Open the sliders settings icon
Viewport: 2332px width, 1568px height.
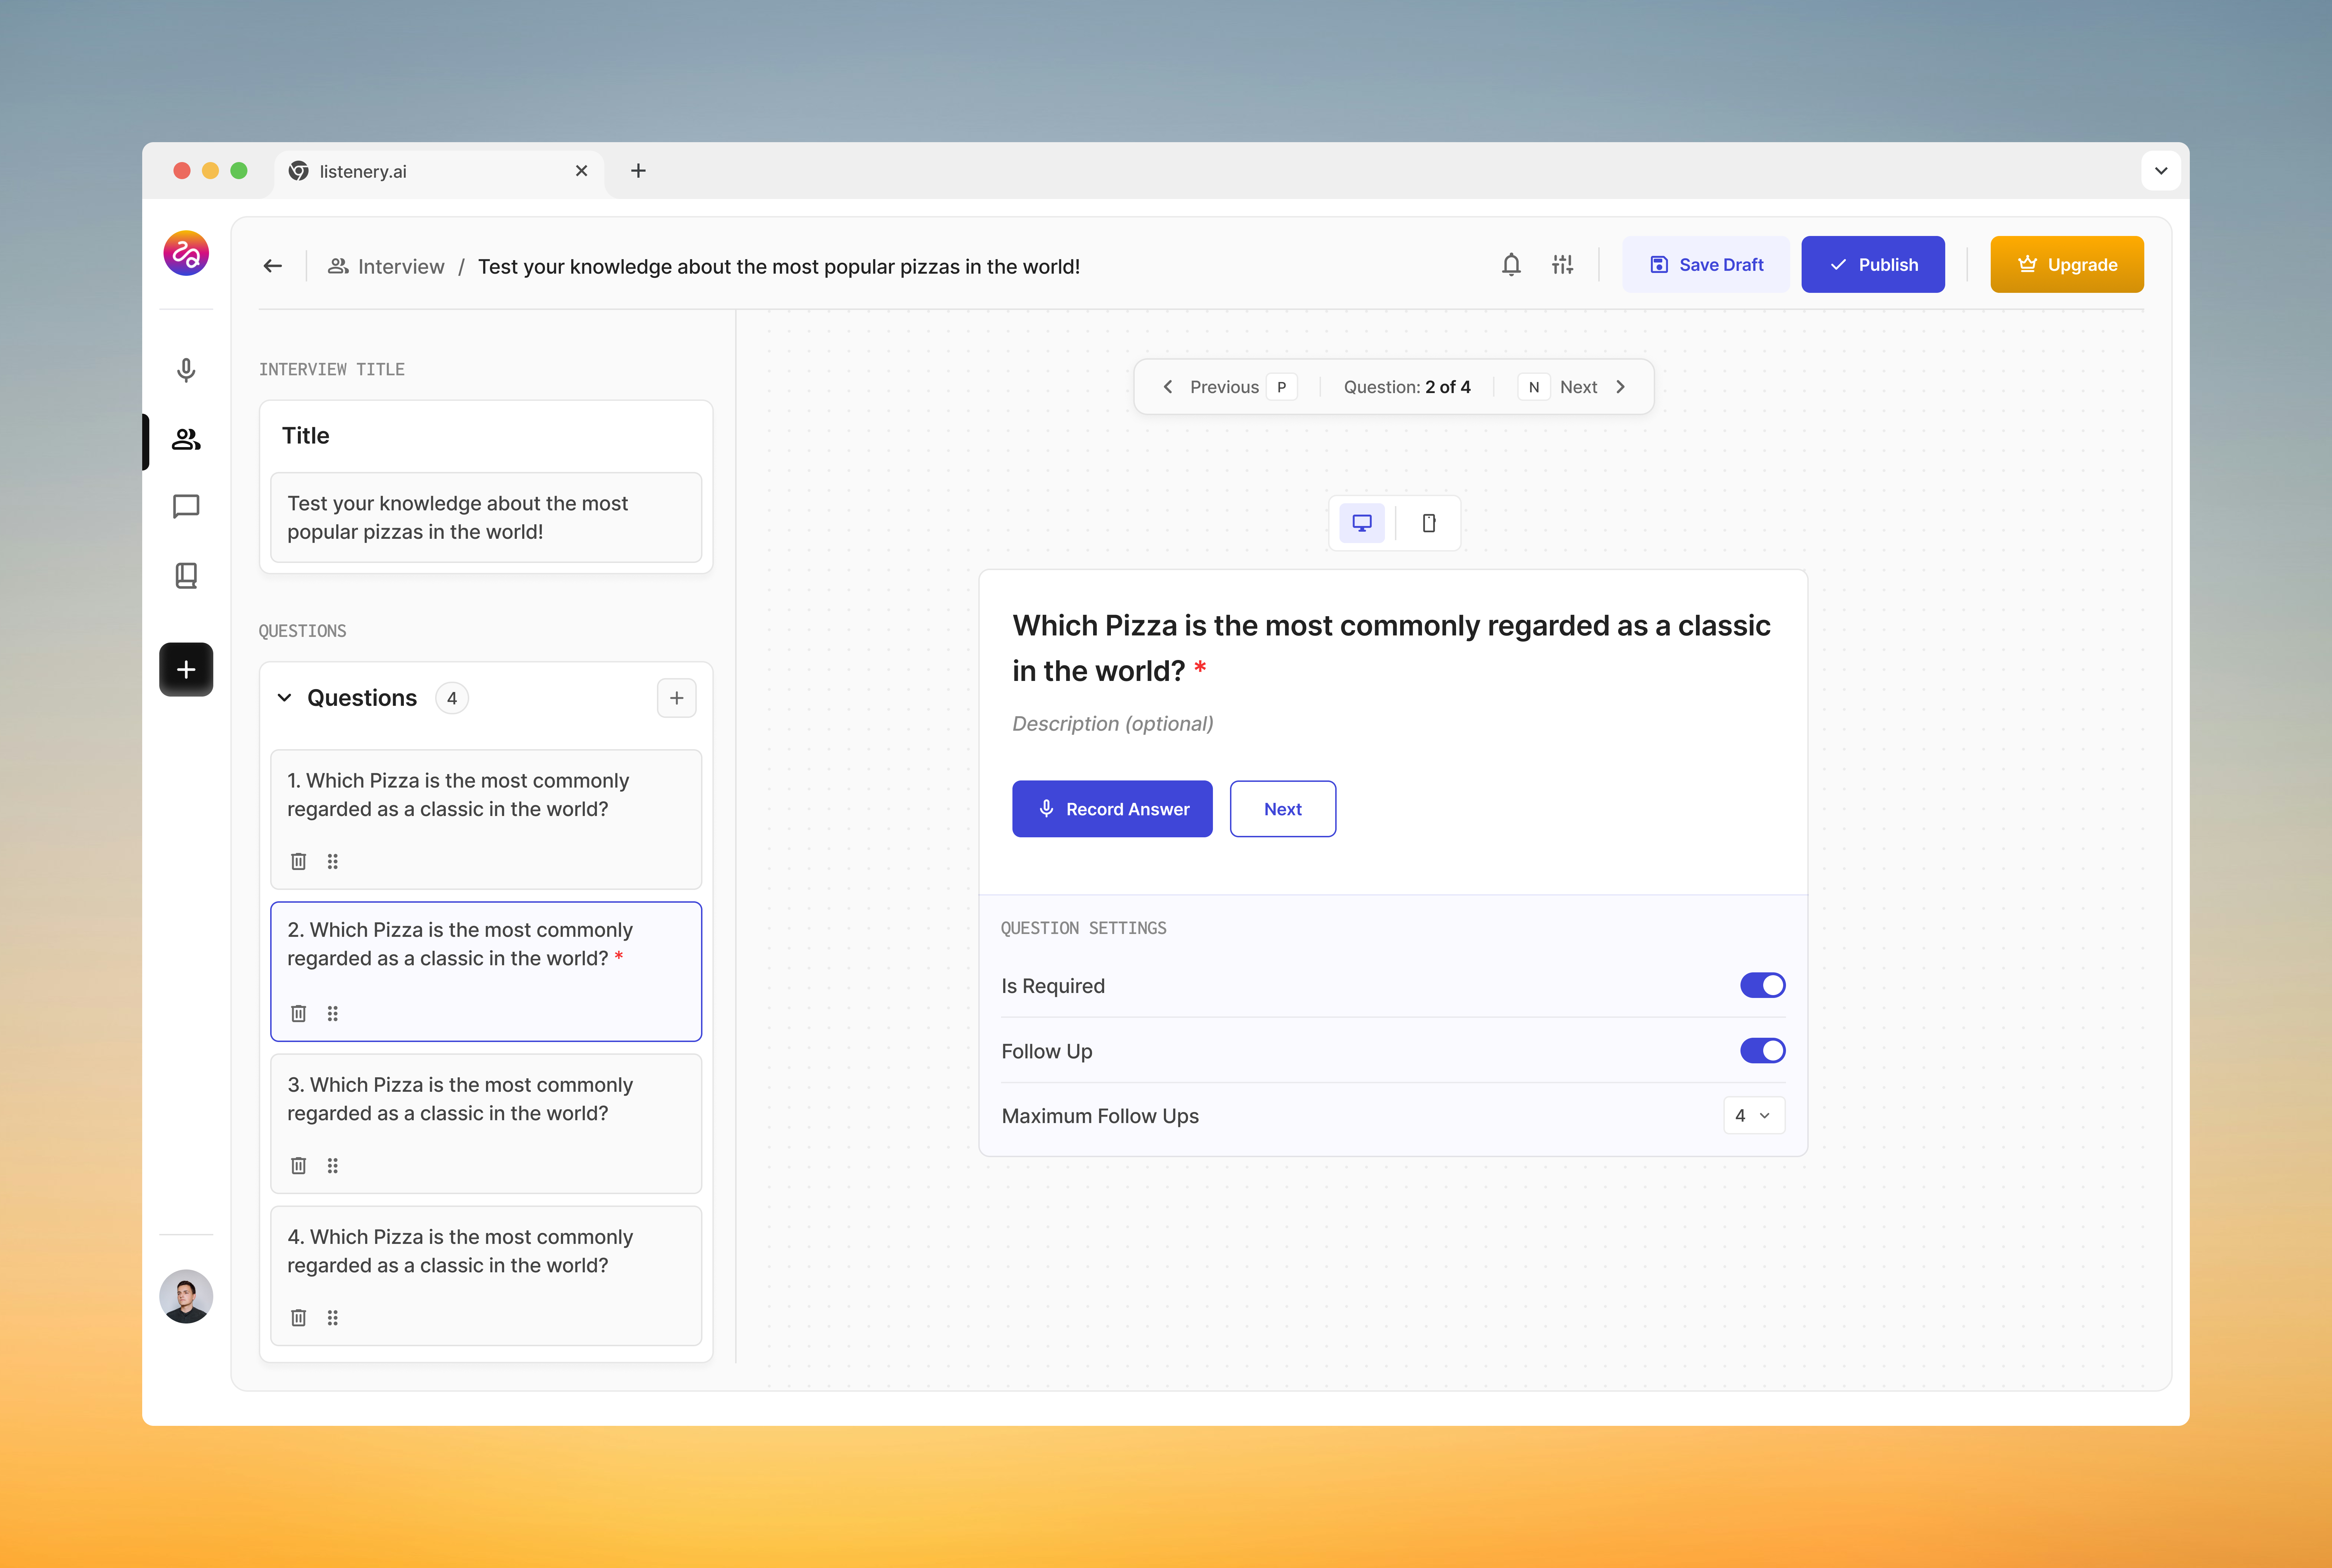click(x=1562, y=265)
